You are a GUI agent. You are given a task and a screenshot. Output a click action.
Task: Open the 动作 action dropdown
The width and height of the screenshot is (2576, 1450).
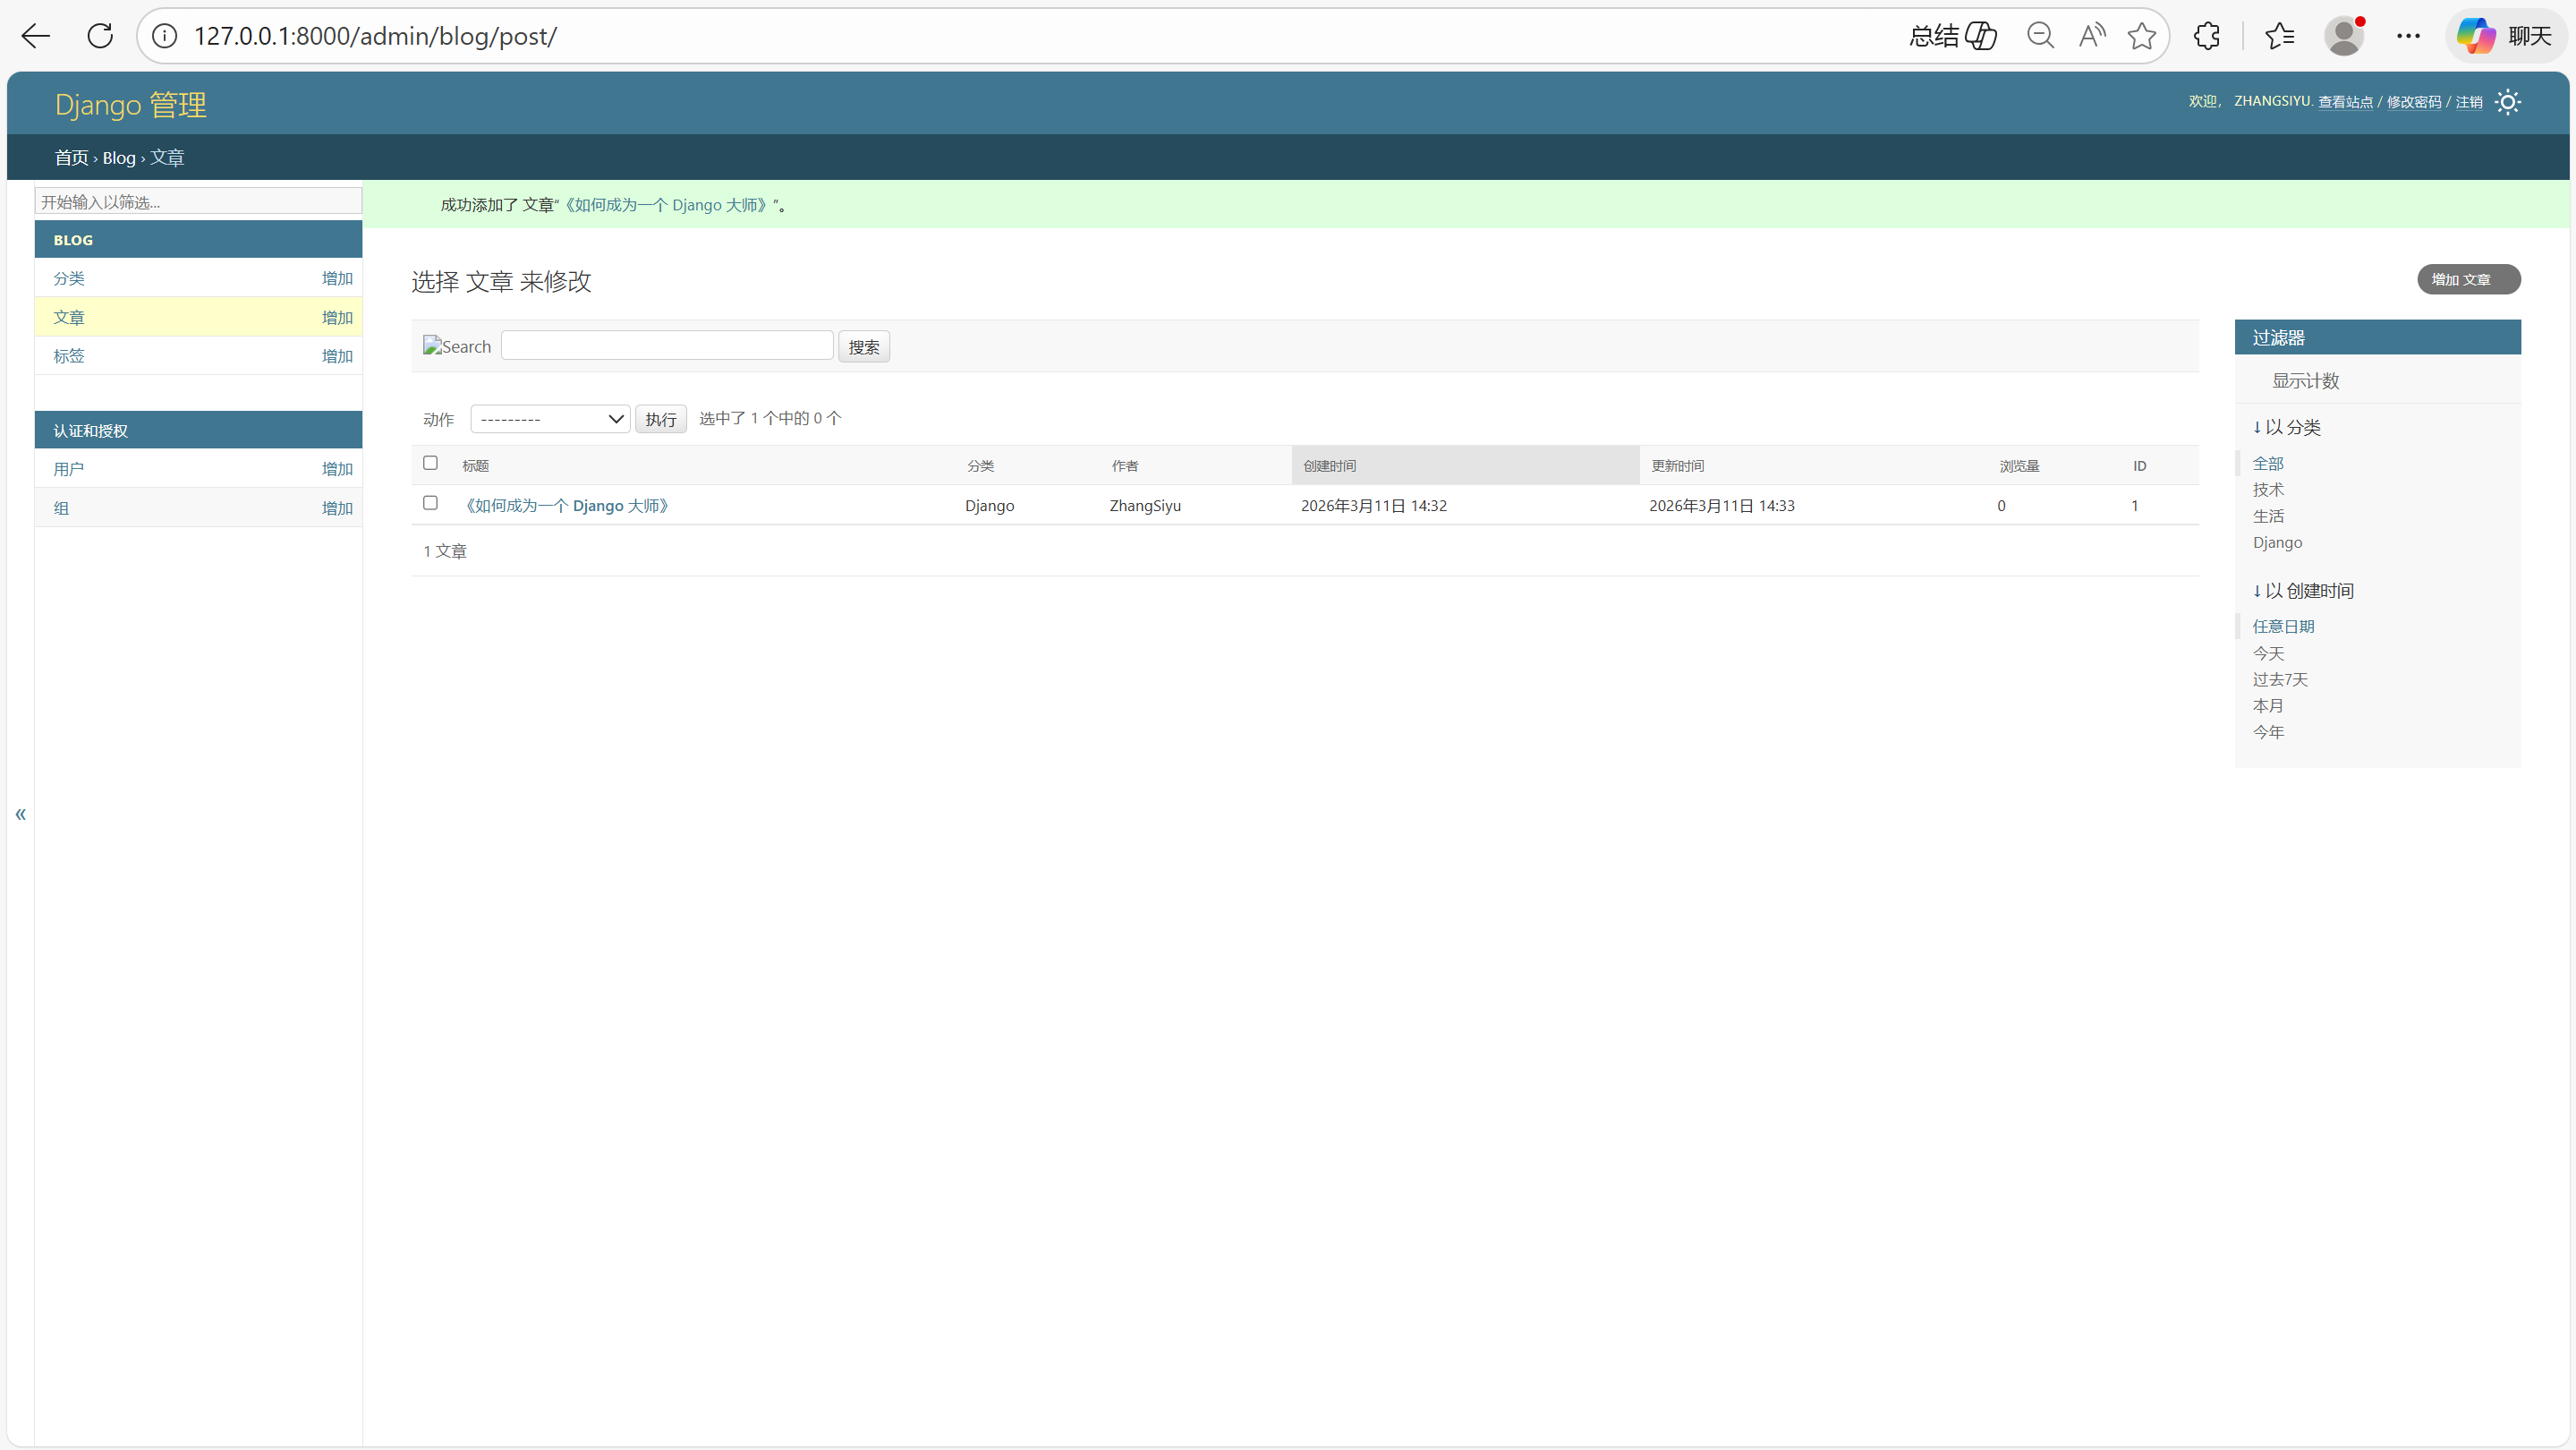pyautogui.click(x=549, y=419)
